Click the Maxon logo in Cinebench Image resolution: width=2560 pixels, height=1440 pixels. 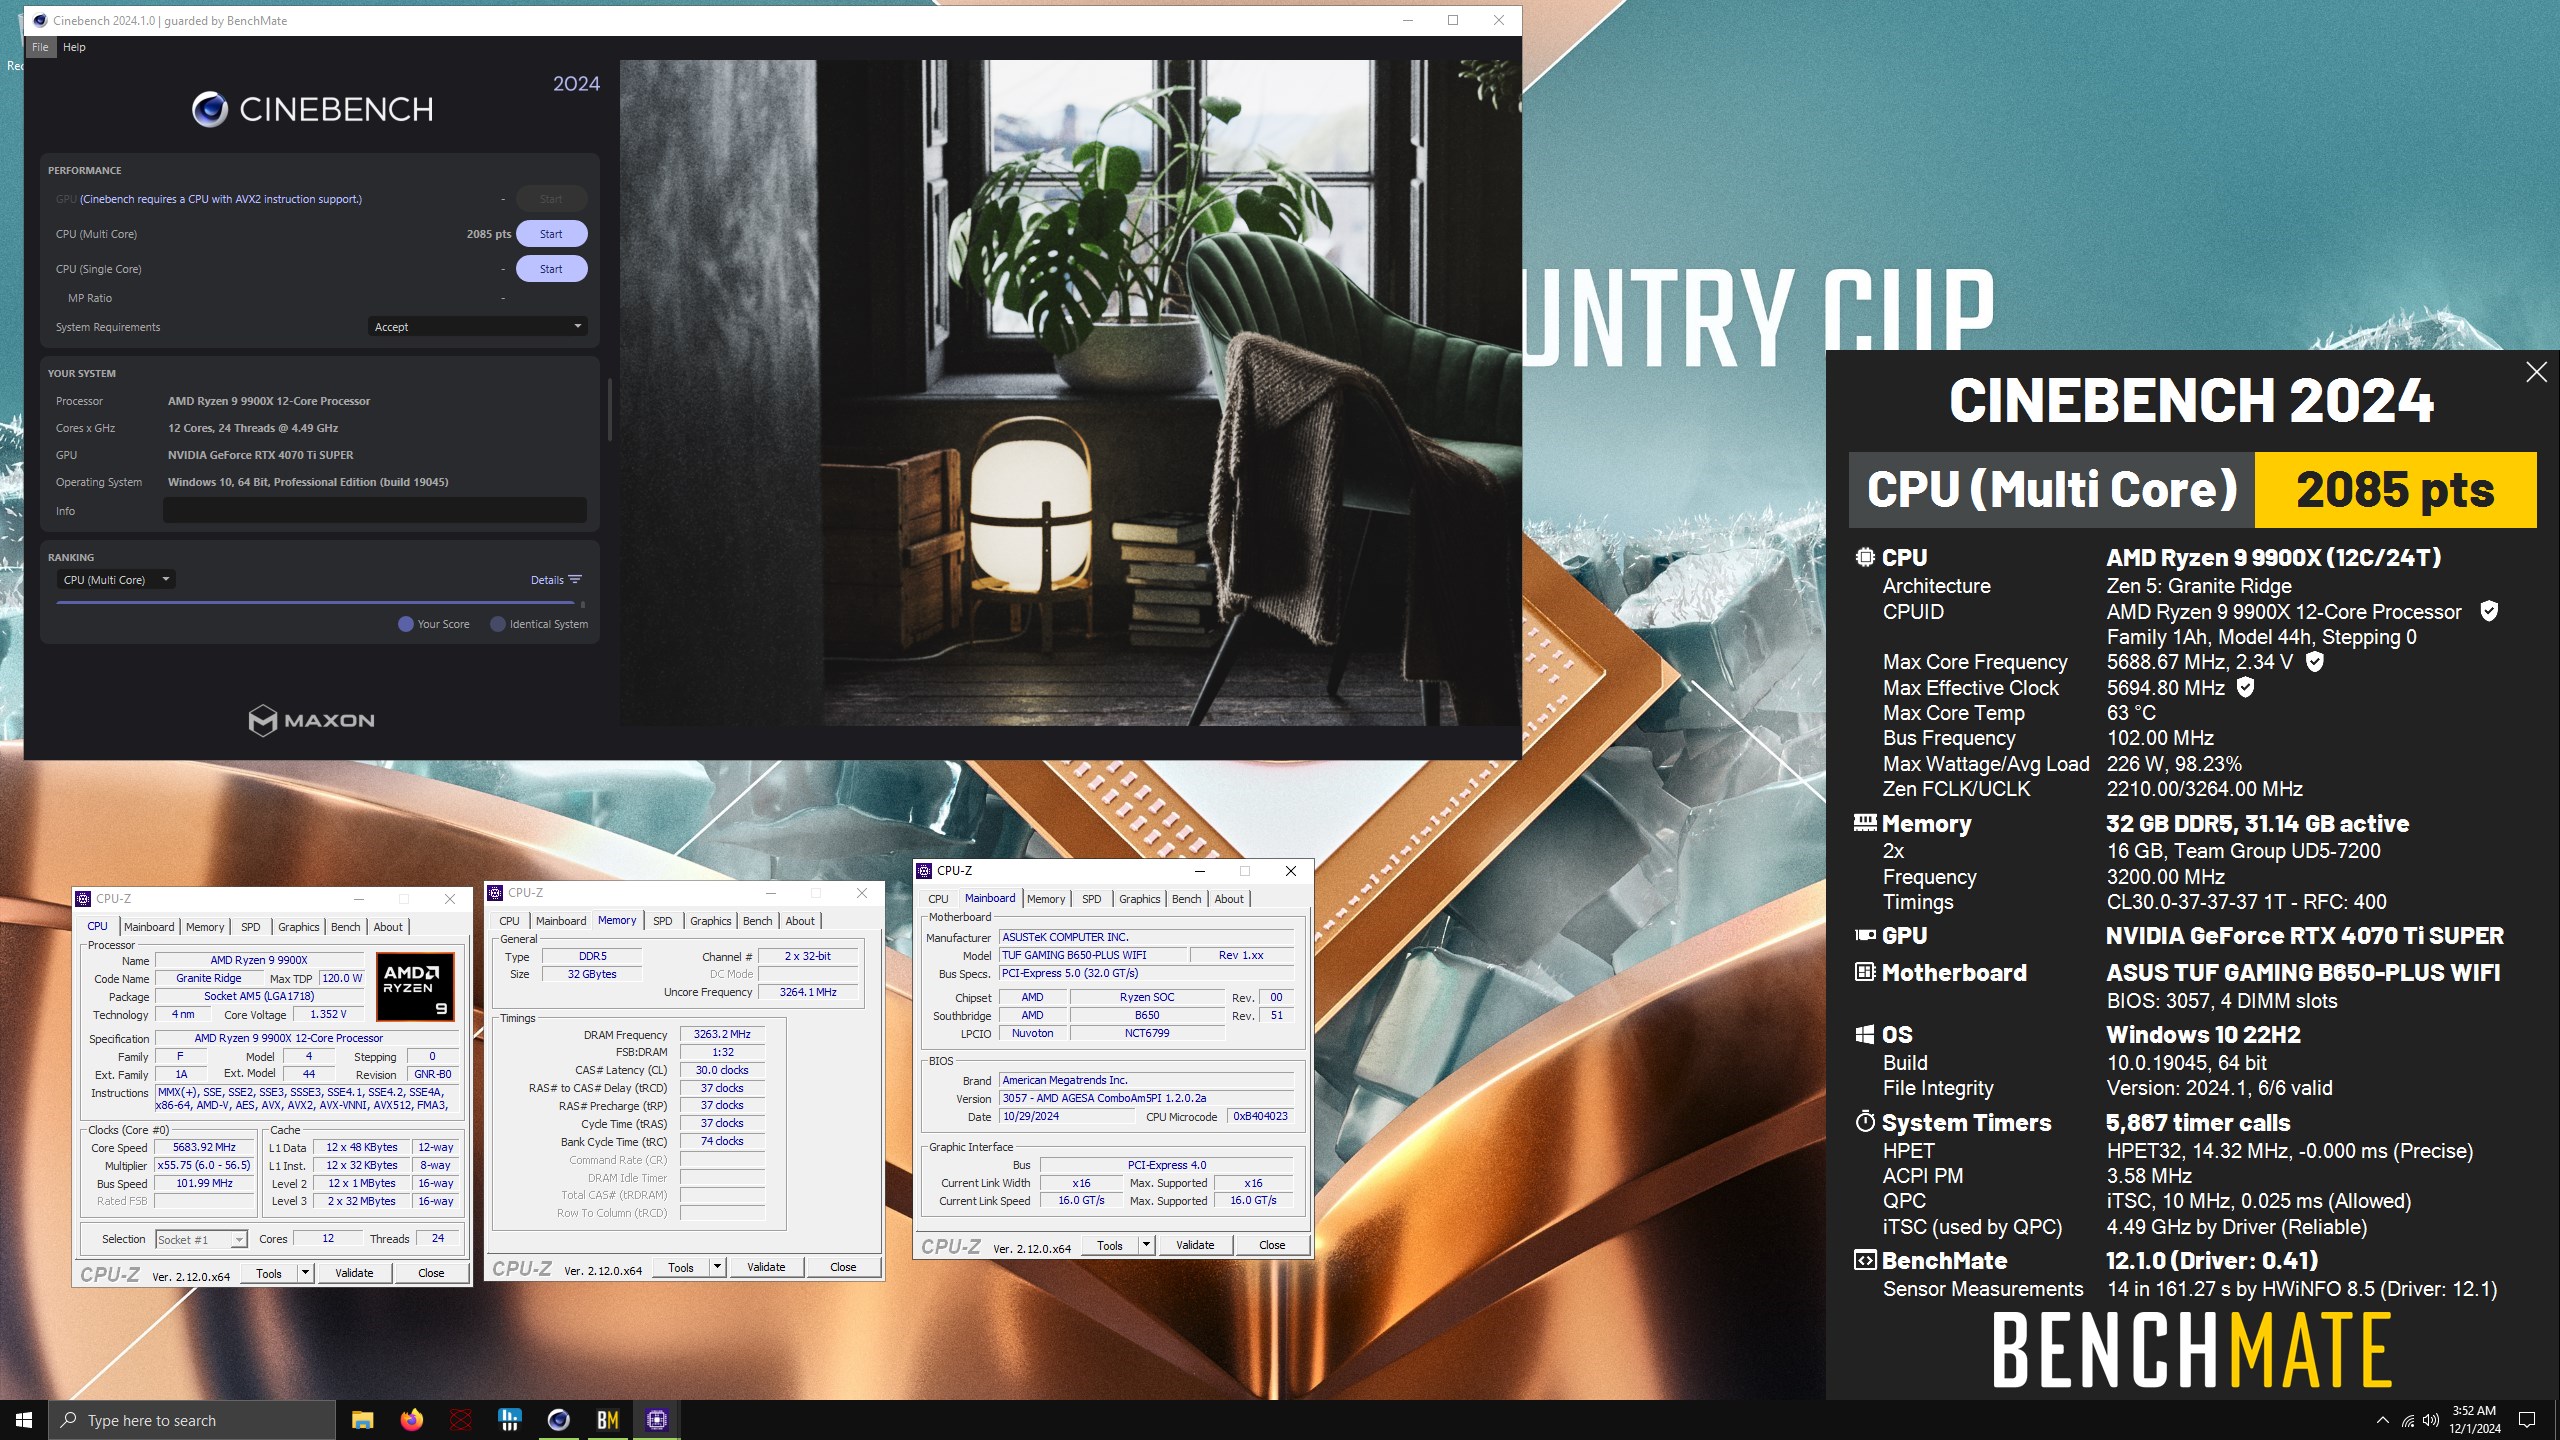click(x=311, y=720)
